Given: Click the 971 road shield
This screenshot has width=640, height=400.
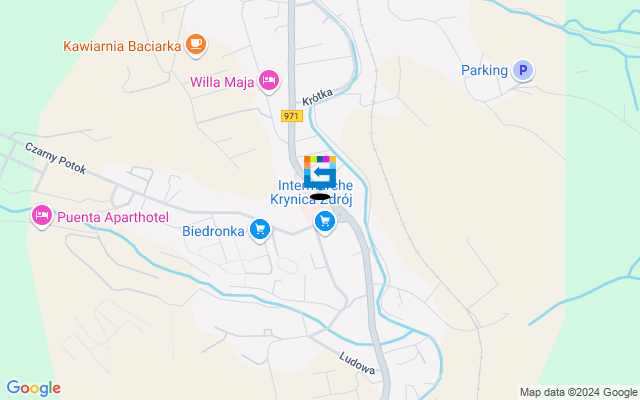Looking at the screenshot, I should 291,116.
